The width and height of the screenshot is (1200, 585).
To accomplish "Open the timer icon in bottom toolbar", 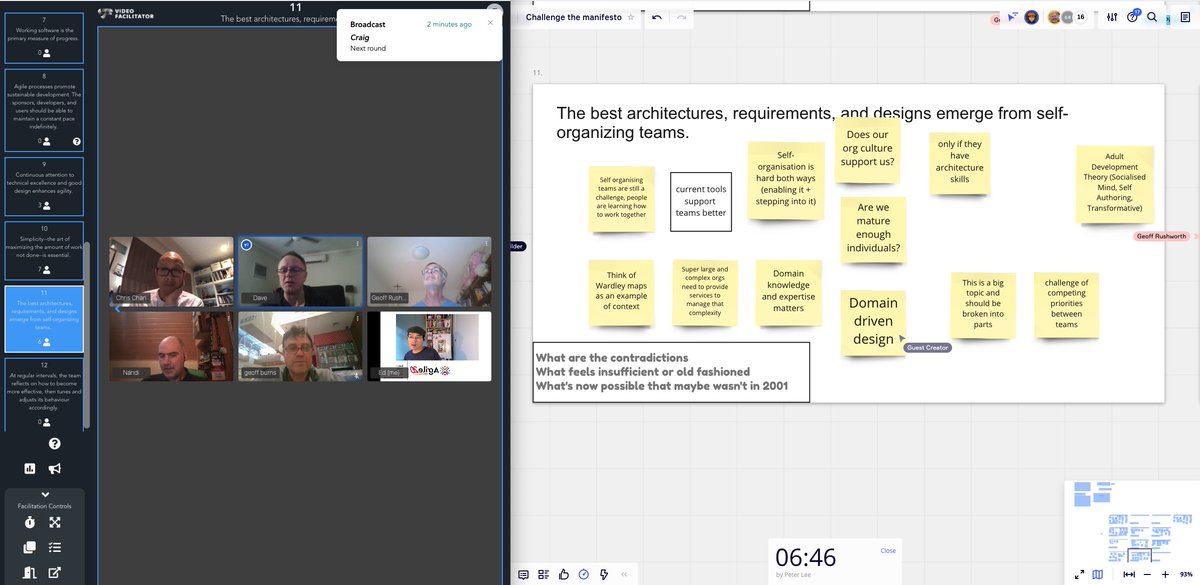I will 584,574.
